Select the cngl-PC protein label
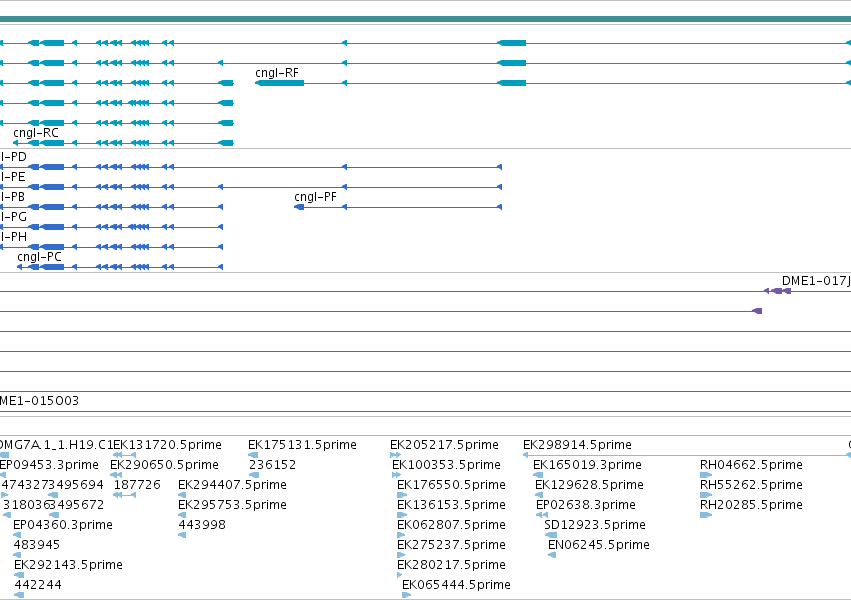Image resolution: width=851 pixels, height=600 pixels. [39, 257]
